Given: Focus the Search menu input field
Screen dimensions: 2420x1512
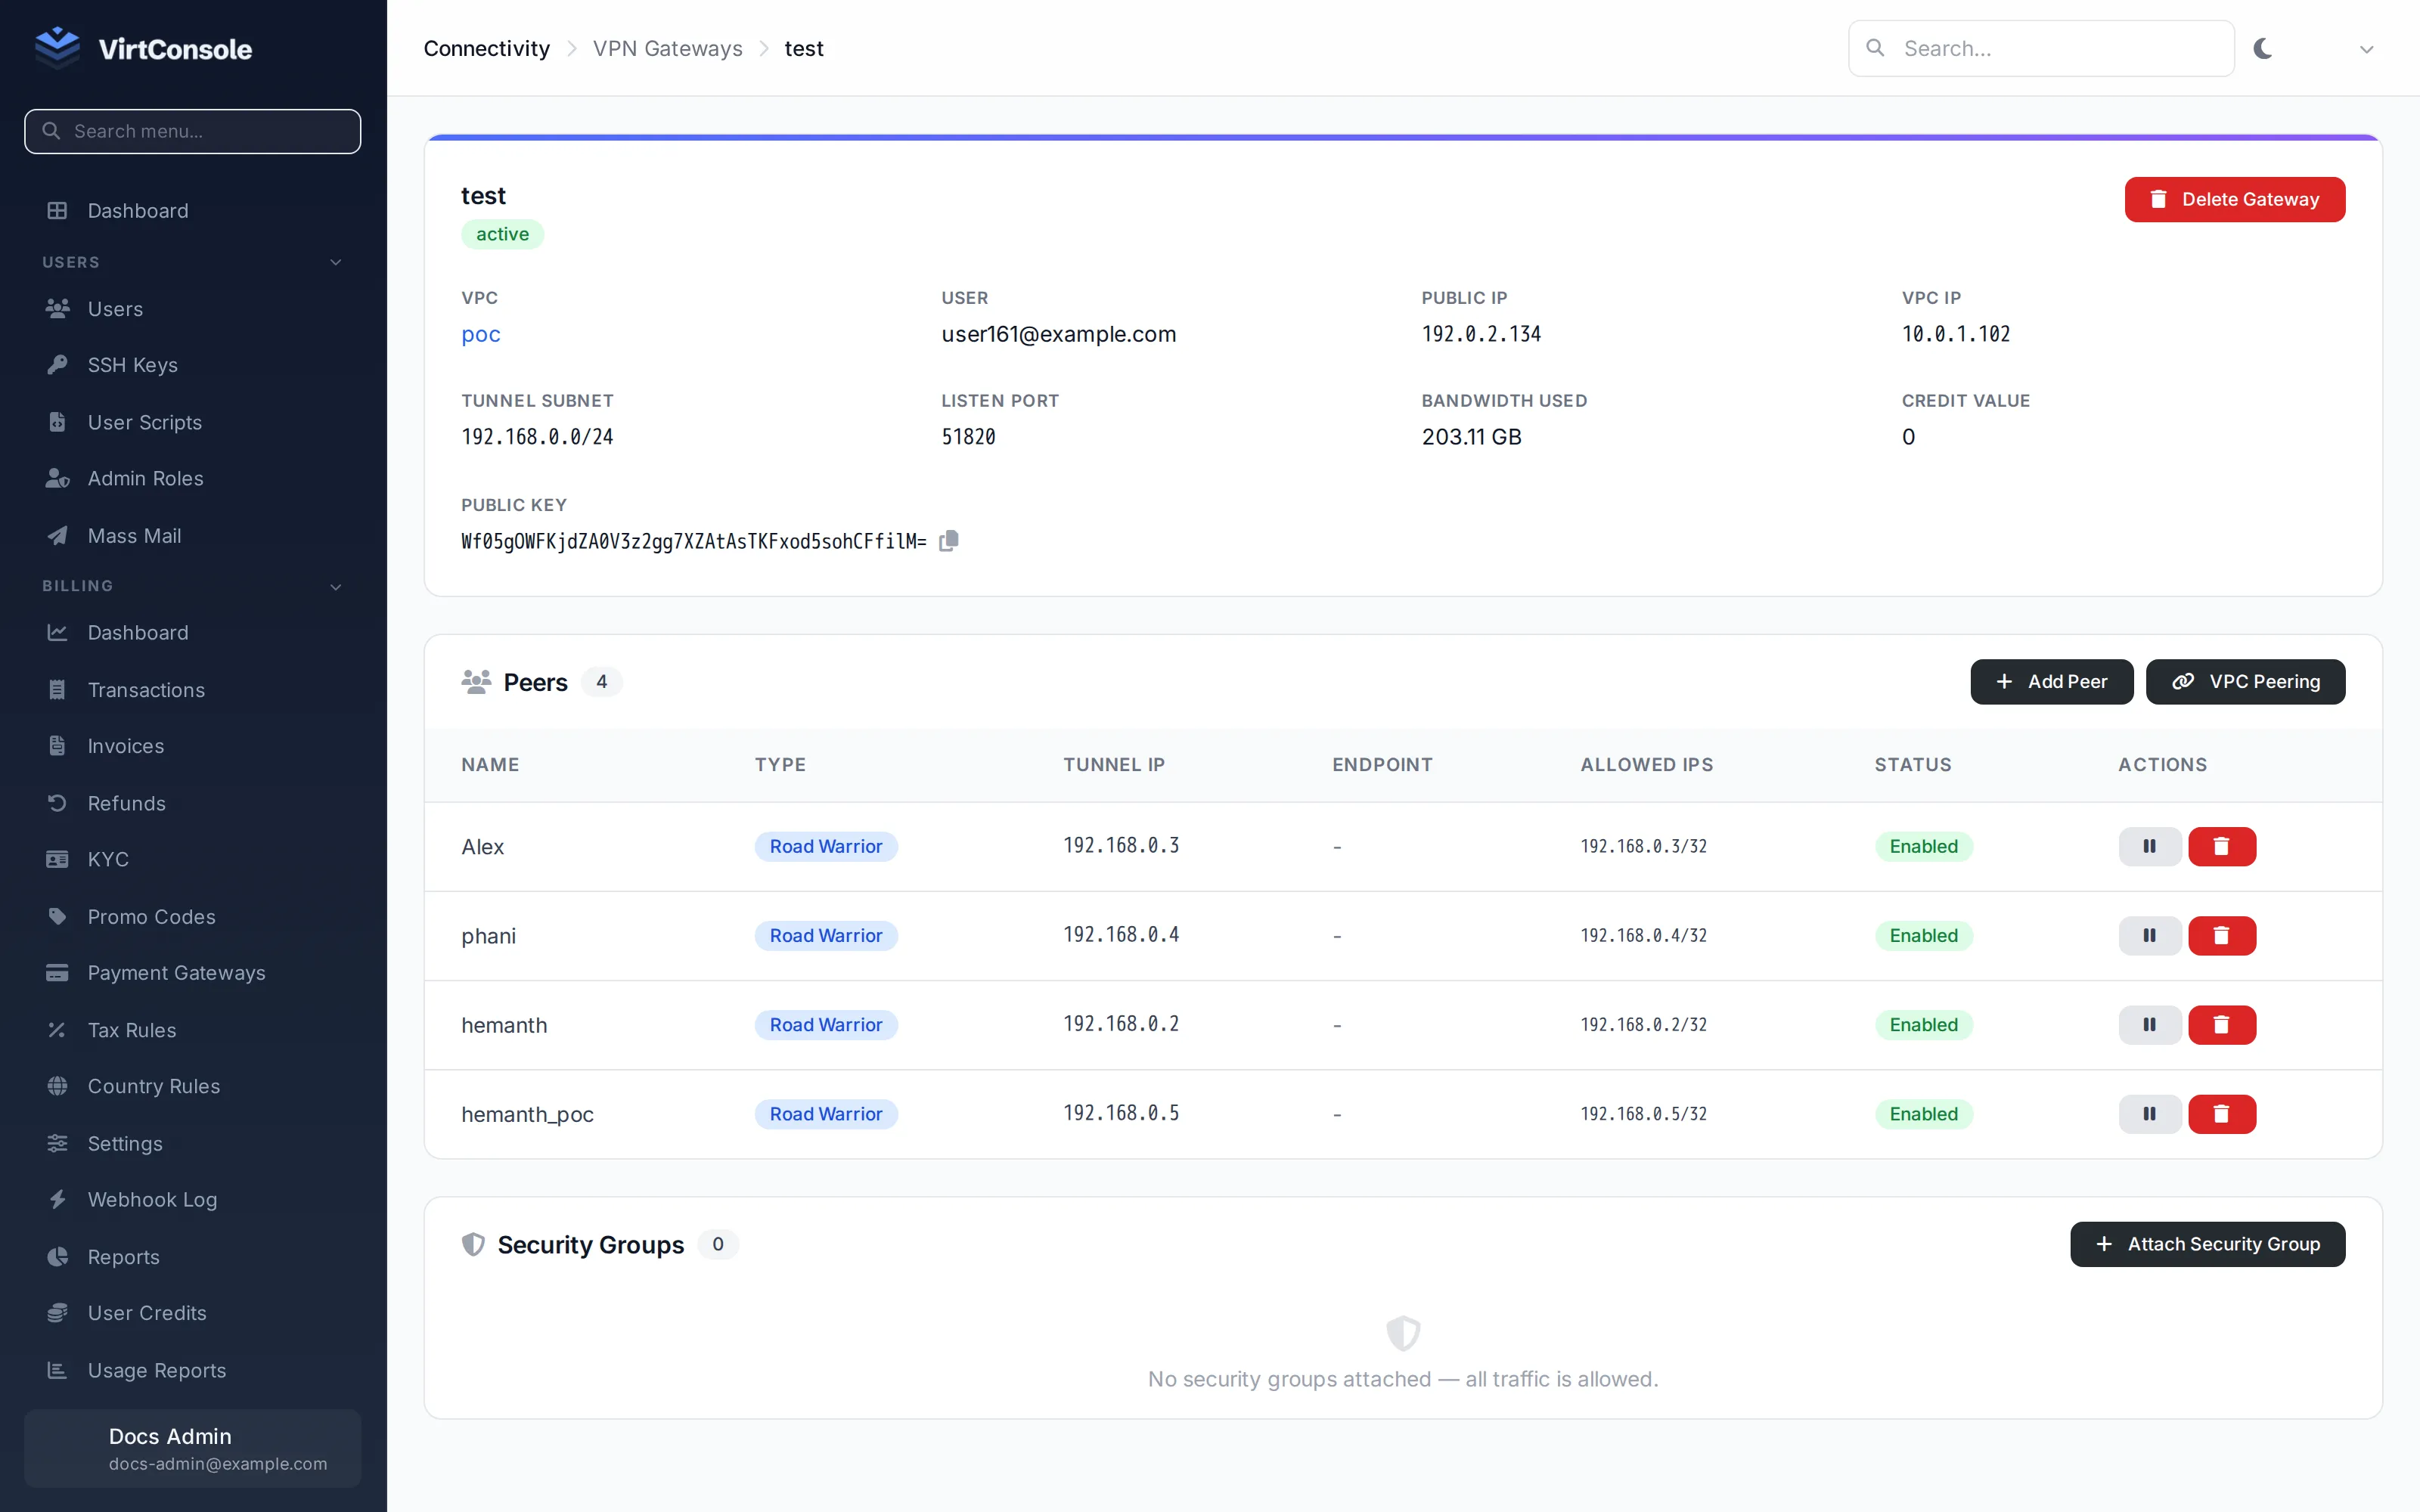Looking at the screenshot, I should (x=193, y=131).
